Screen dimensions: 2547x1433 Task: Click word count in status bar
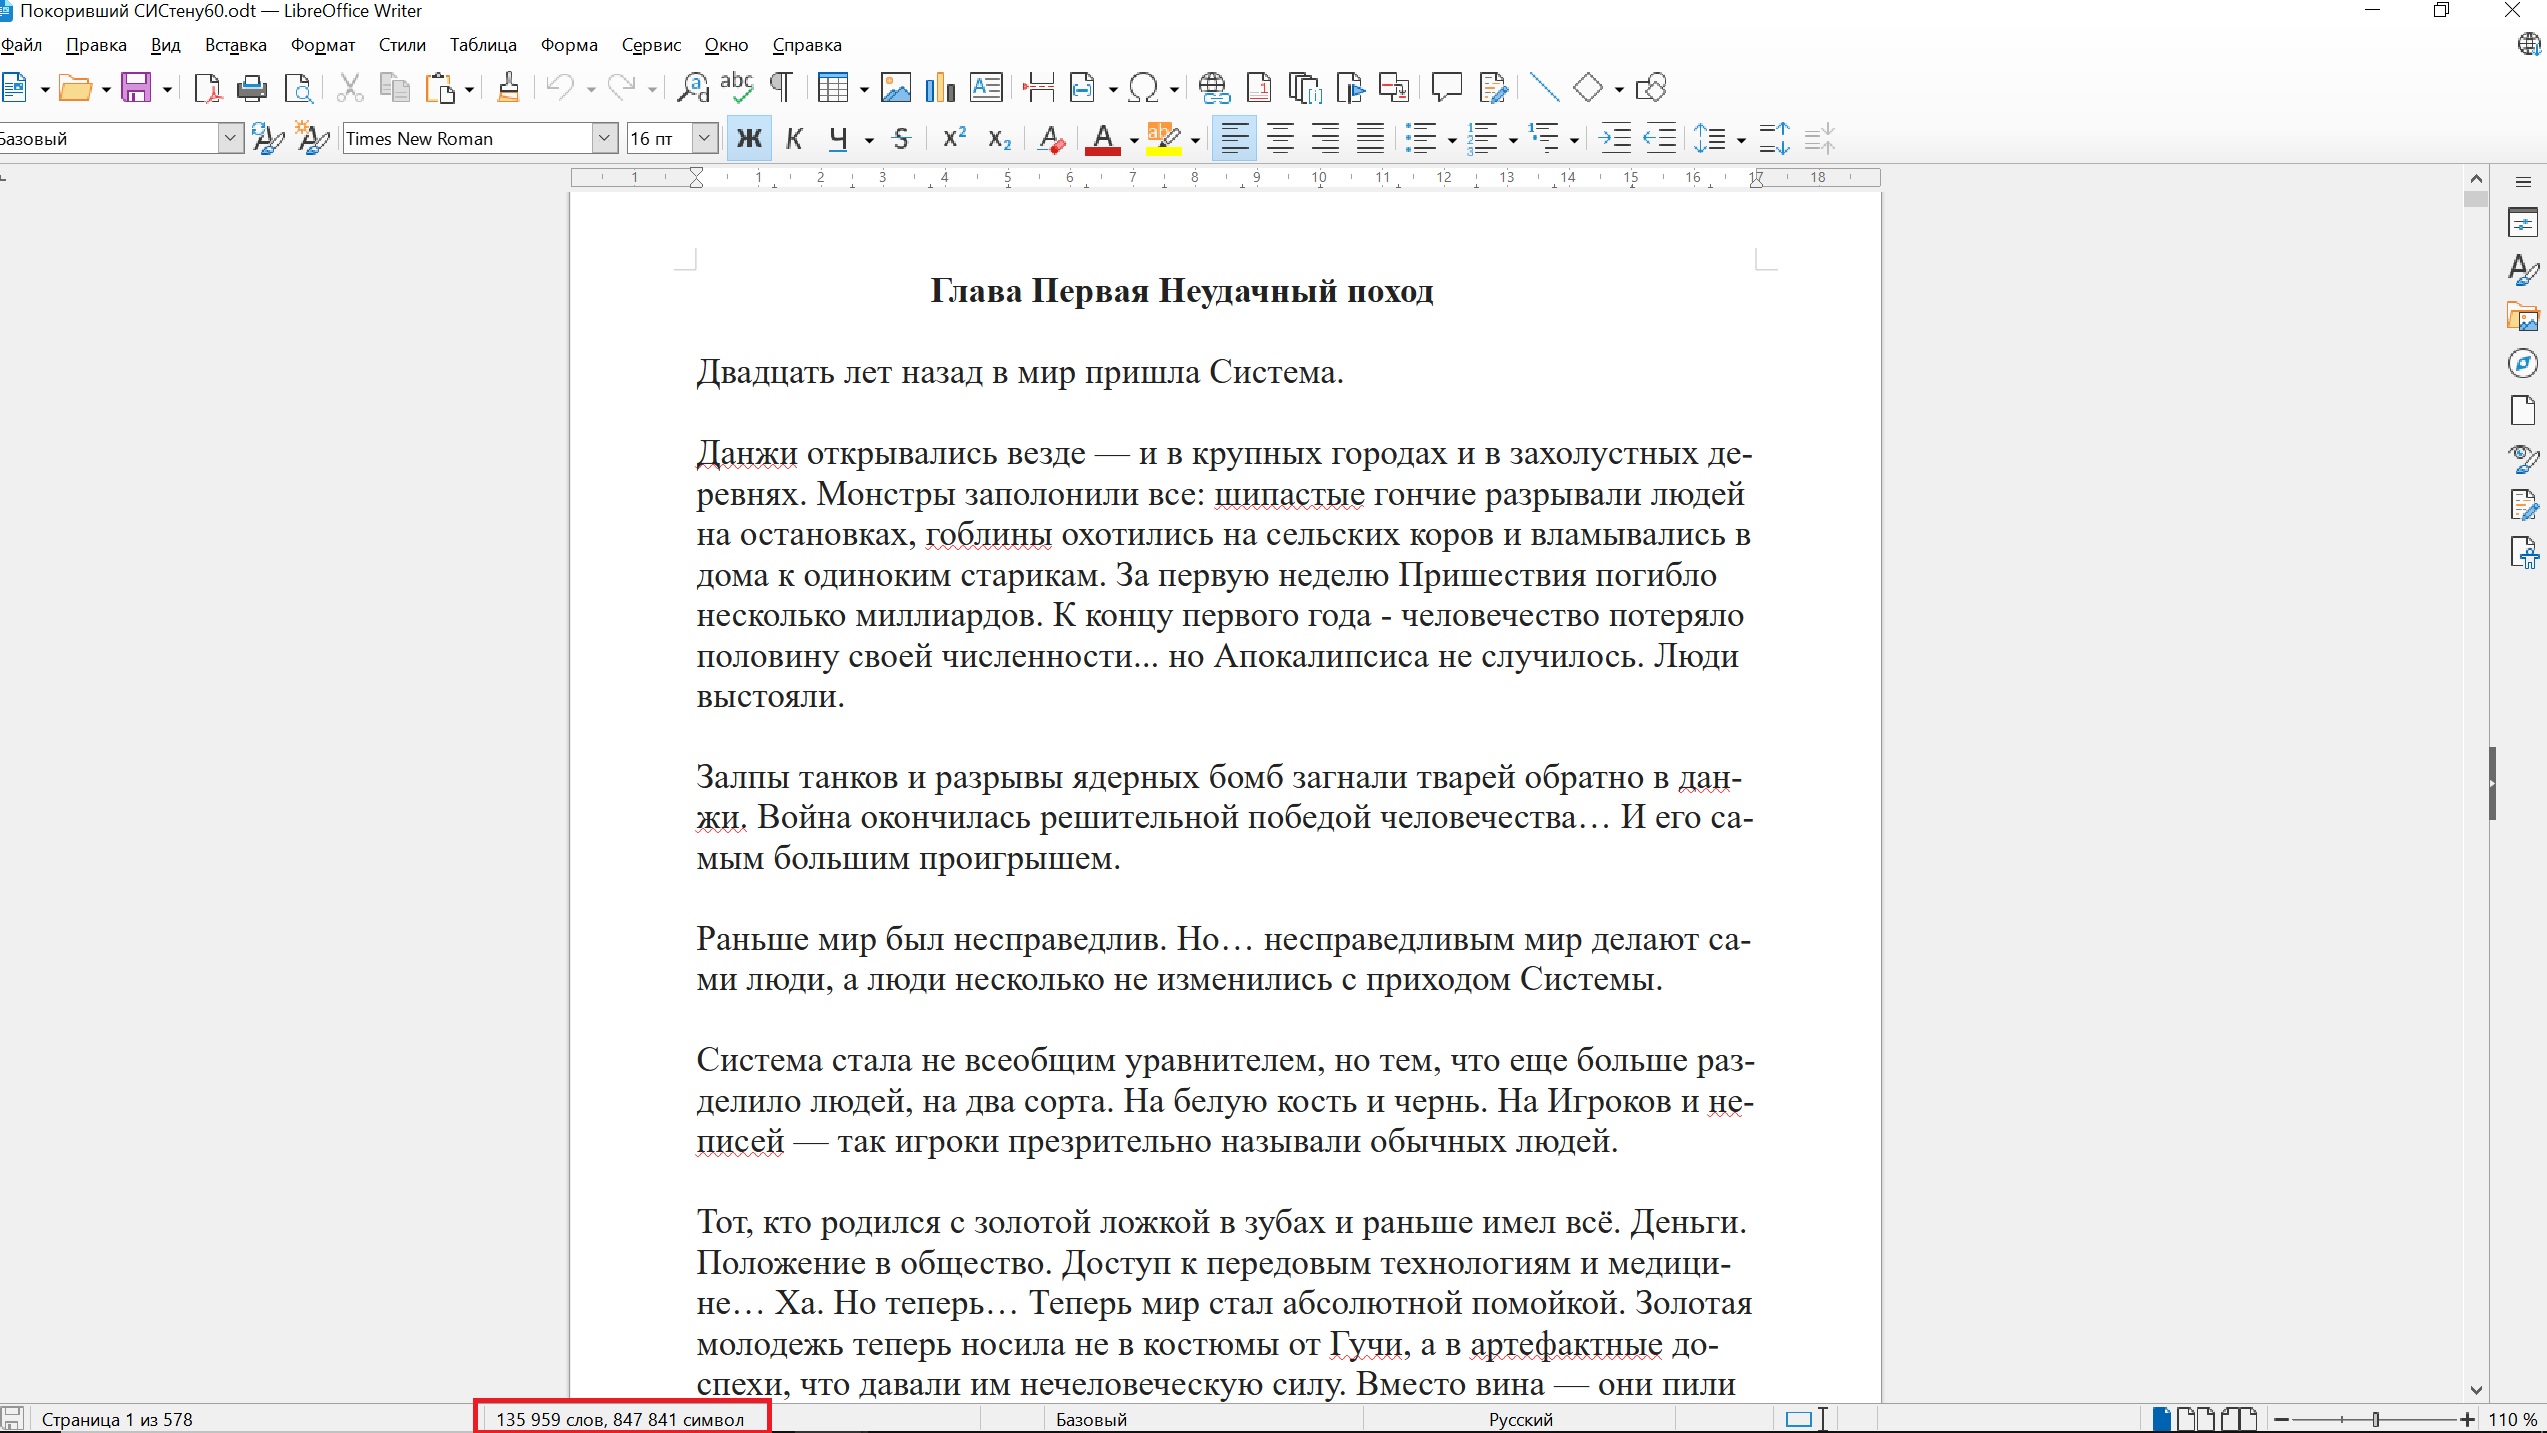[x=620, y=1419]
